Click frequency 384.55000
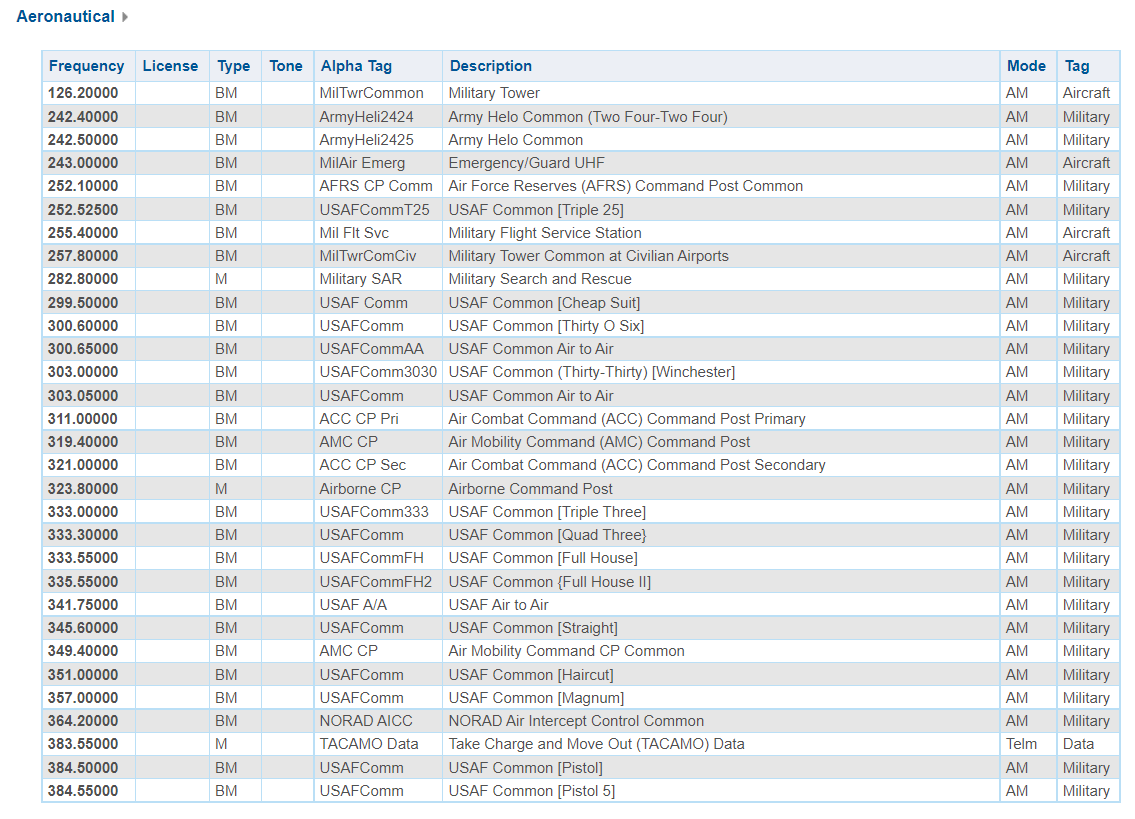1135x819 pixels. [x=83, y=791]
